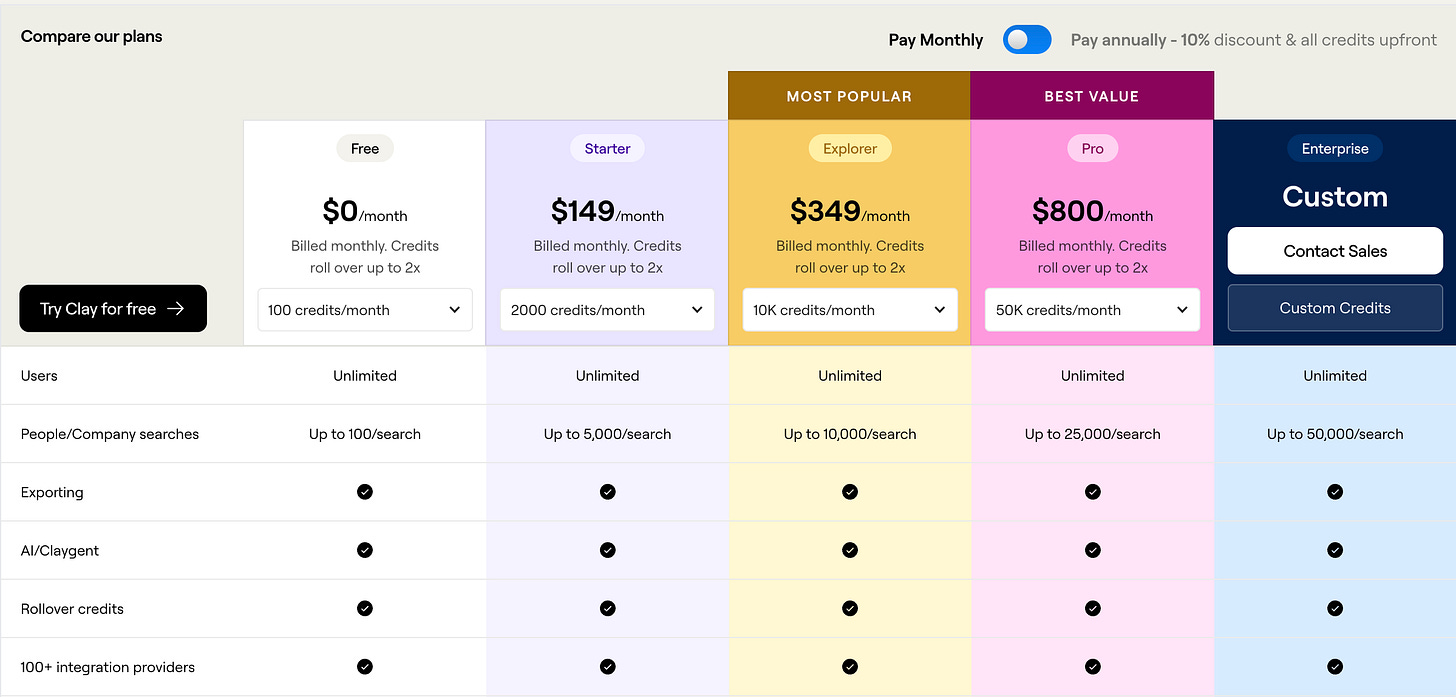Click the Custom Credits button
The image size is (1456, 697).
(x=1335, y=308)
